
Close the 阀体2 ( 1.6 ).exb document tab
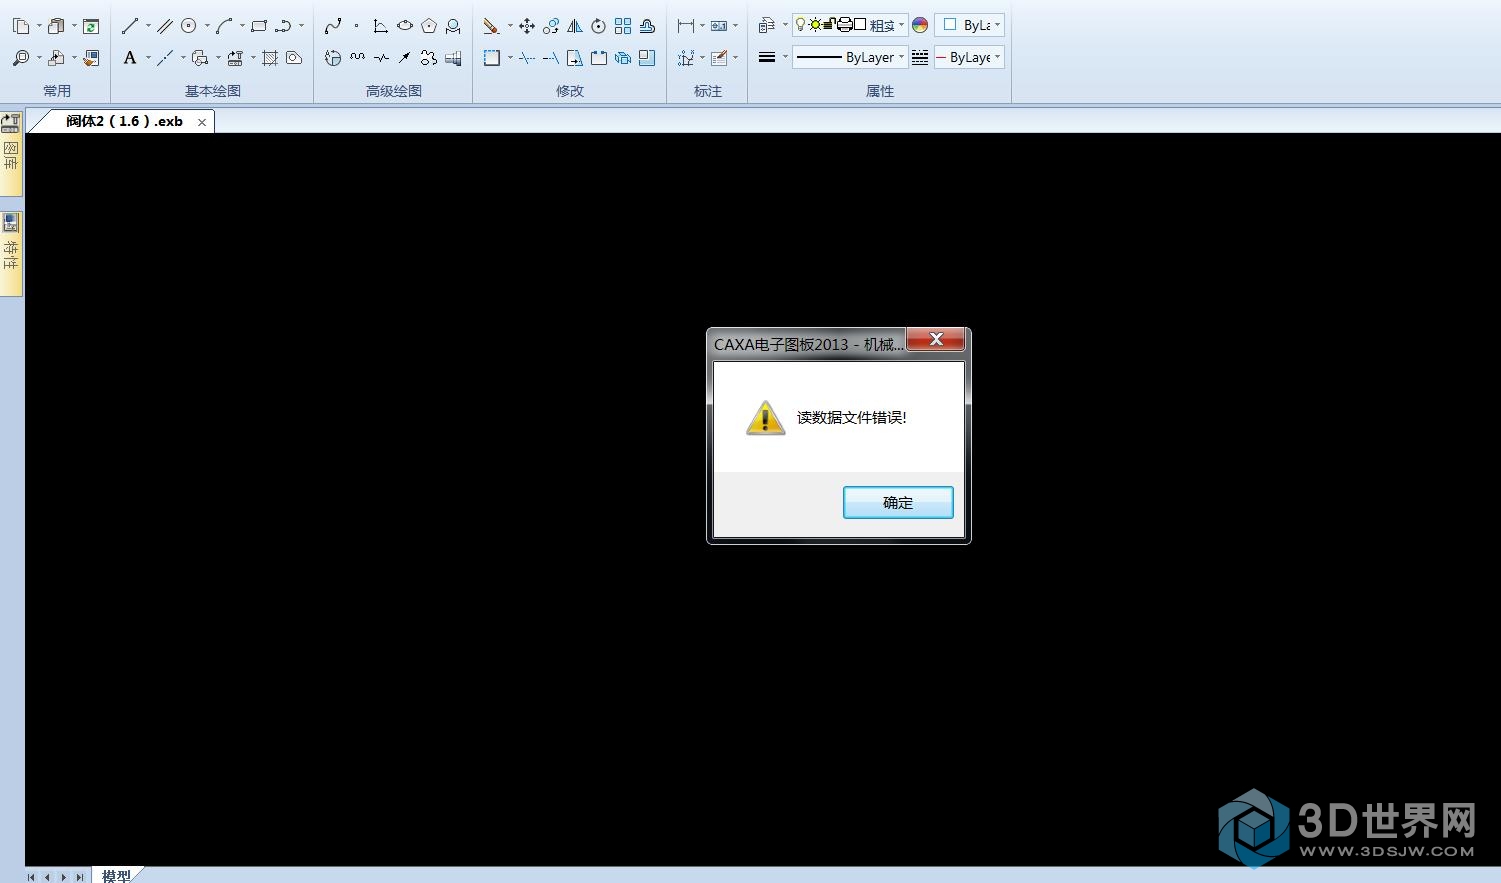(x=202, y=122)
